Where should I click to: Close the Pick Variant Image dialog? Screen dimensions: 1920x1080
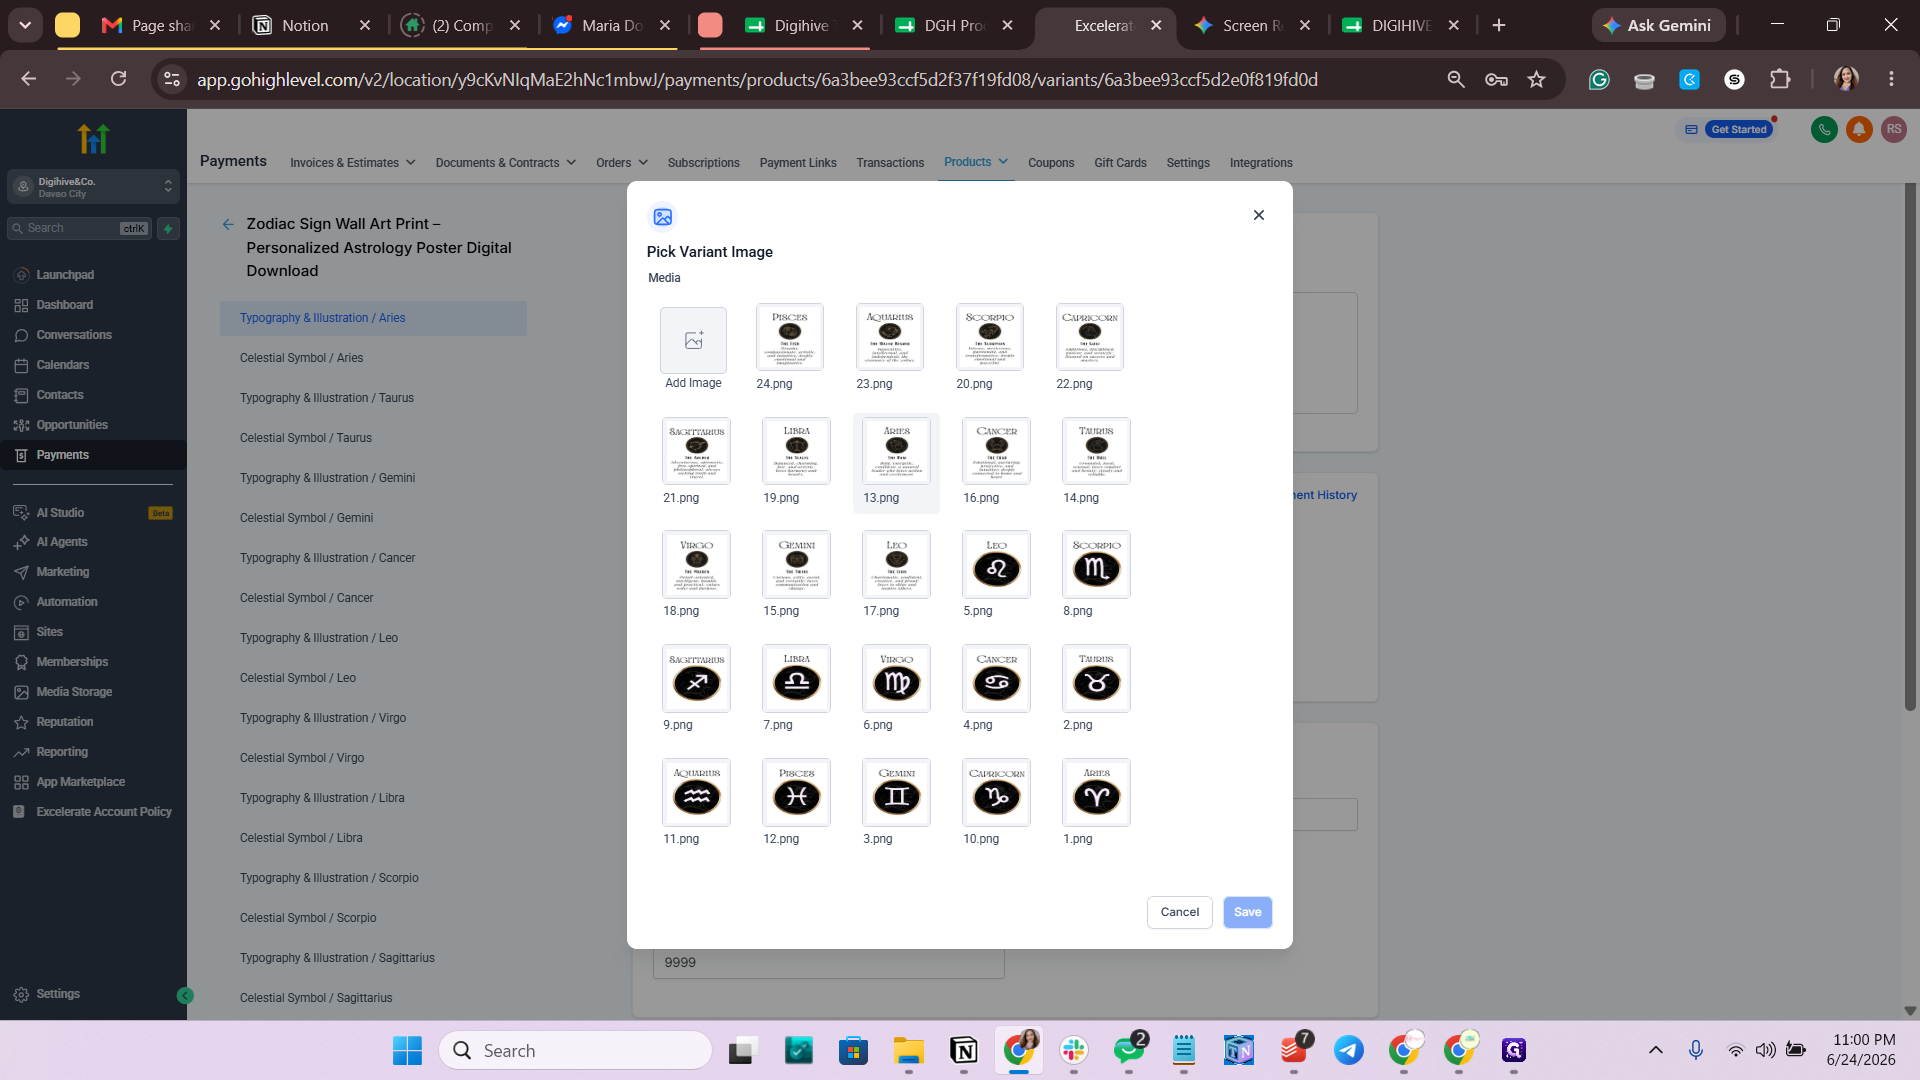(x=1259, y=215)
